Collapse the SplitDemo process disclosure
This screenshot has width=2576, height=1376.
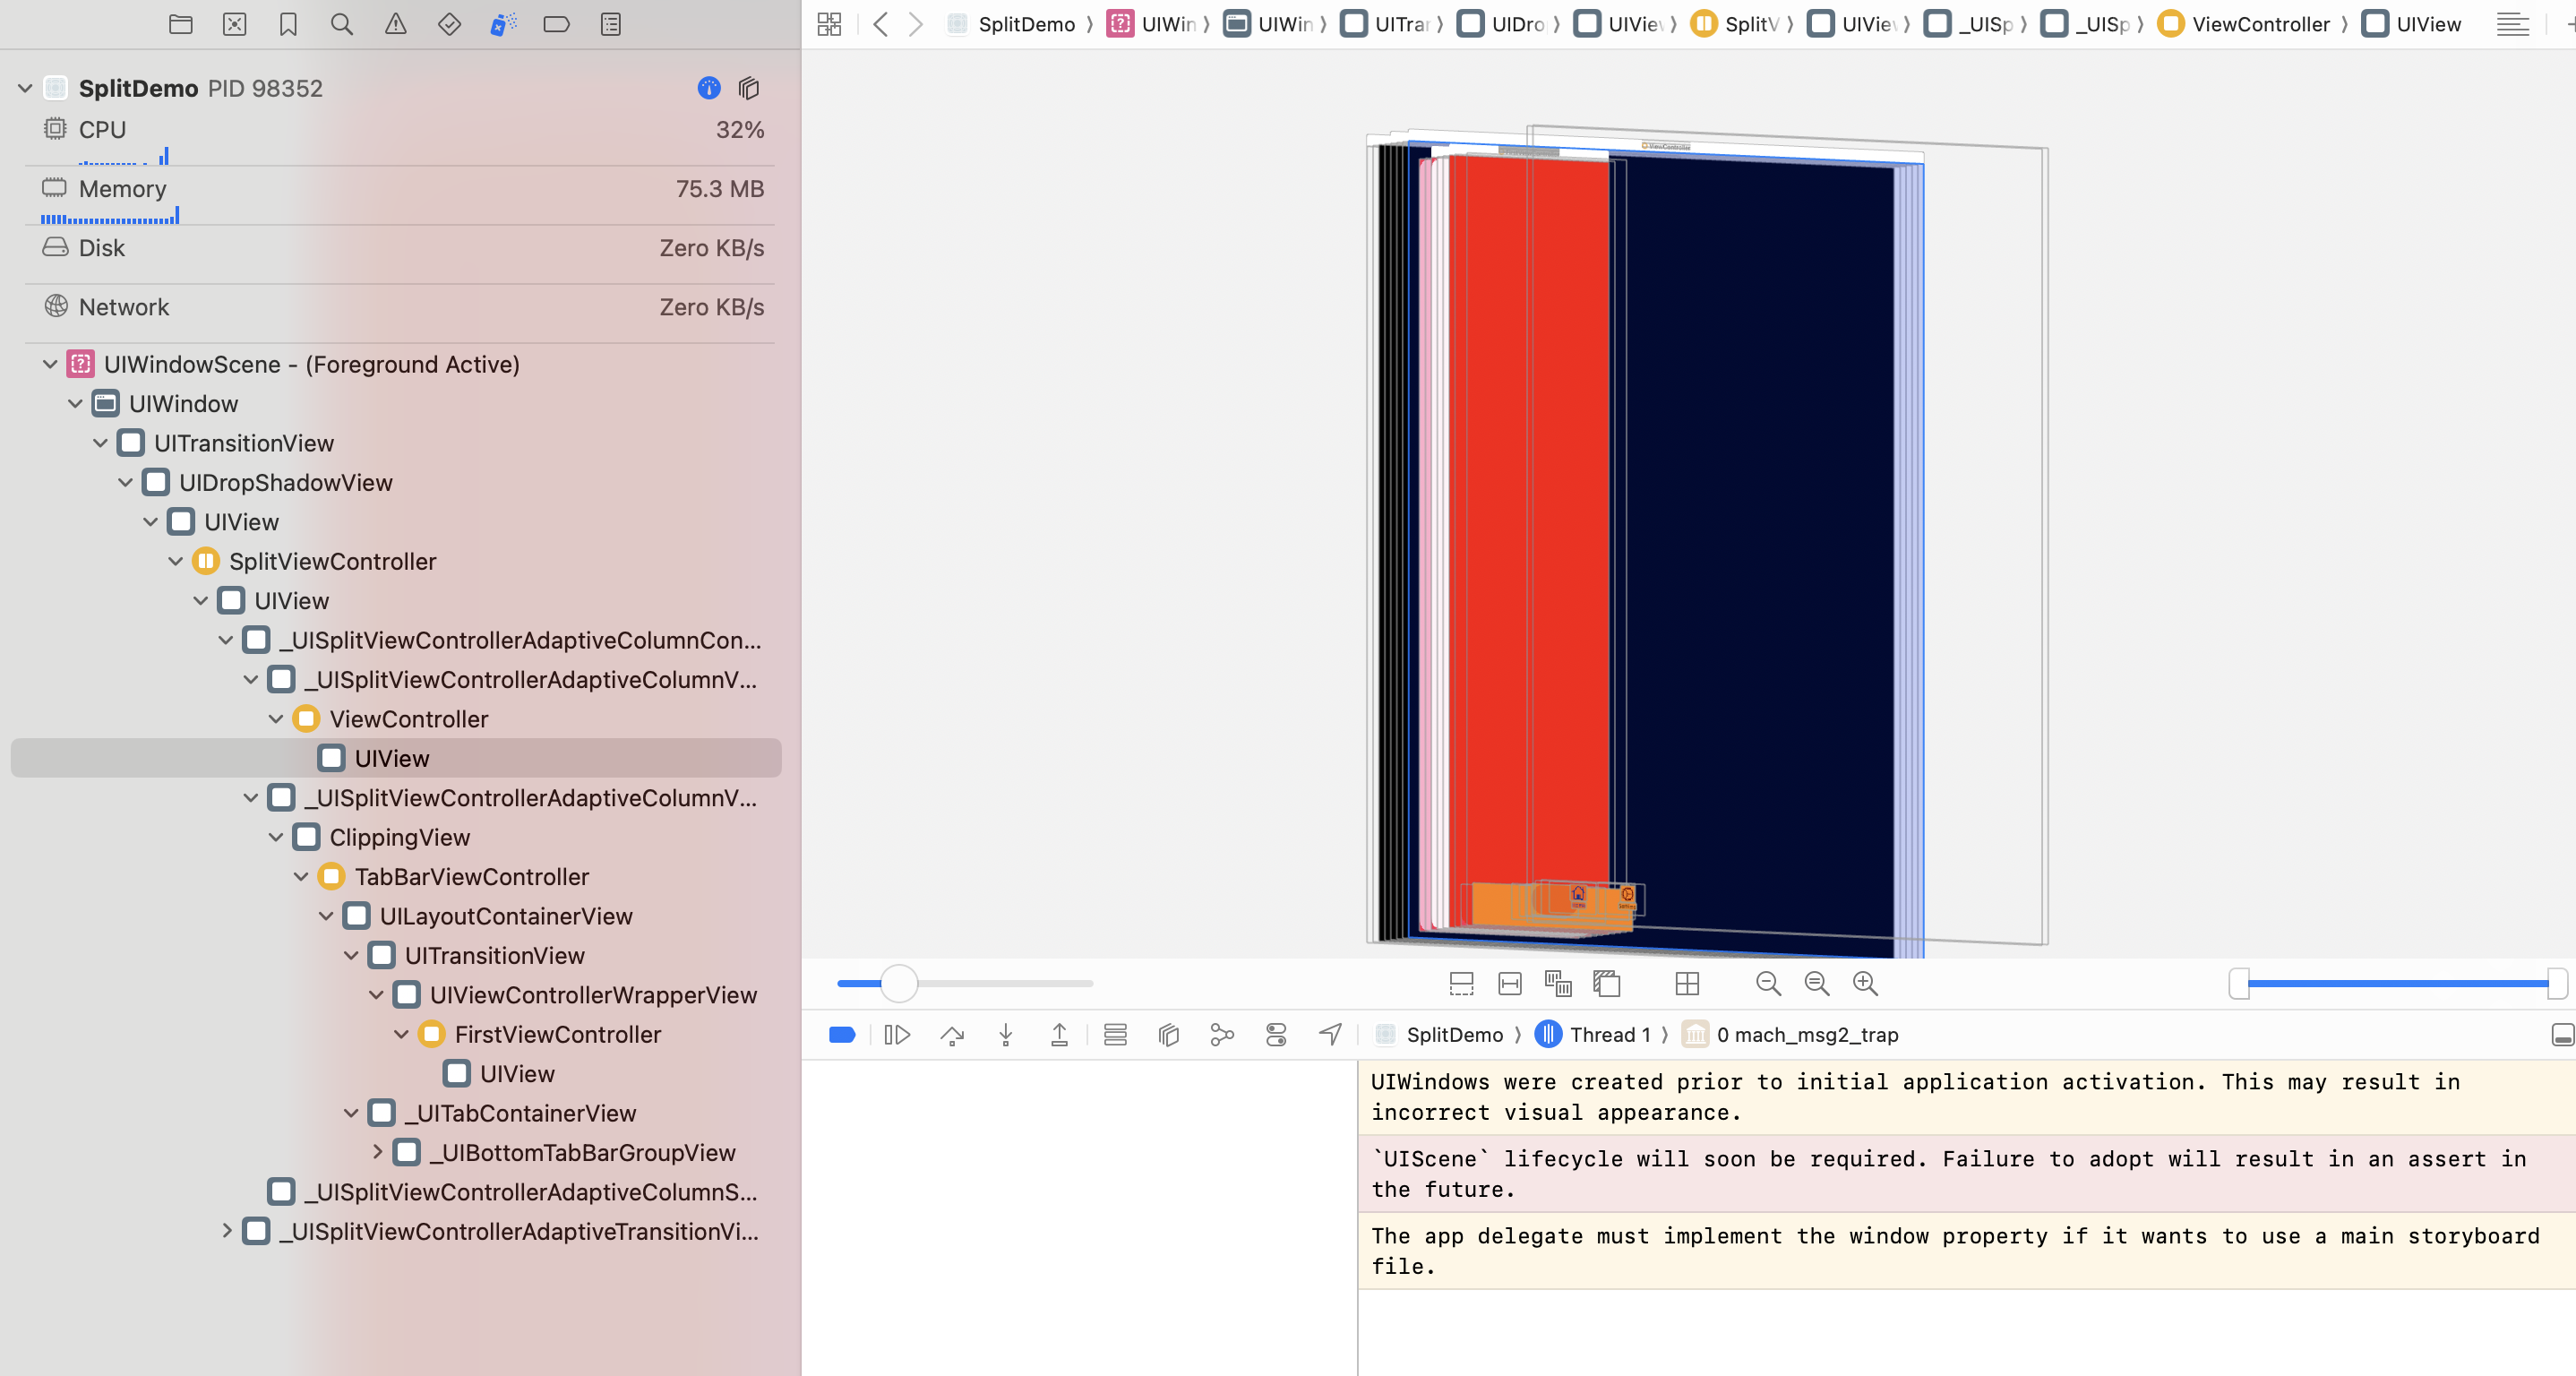(26, 88)
